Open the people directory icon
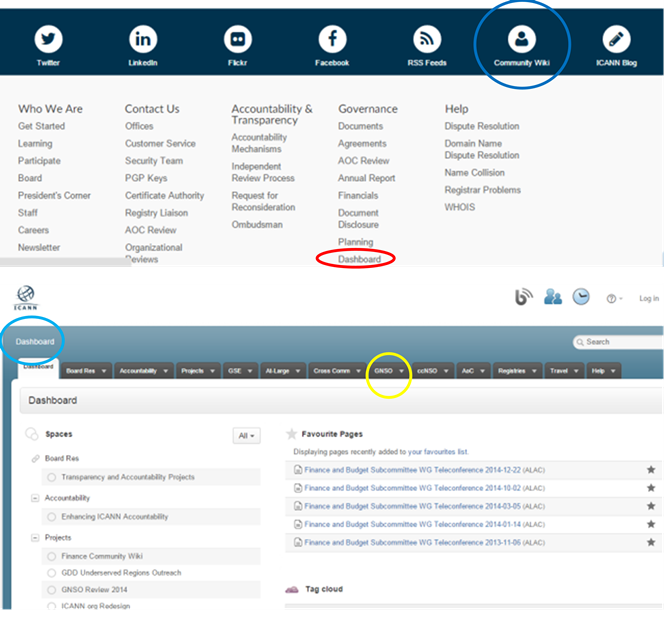This screenshot has width=664, height=626. (553, 296)
